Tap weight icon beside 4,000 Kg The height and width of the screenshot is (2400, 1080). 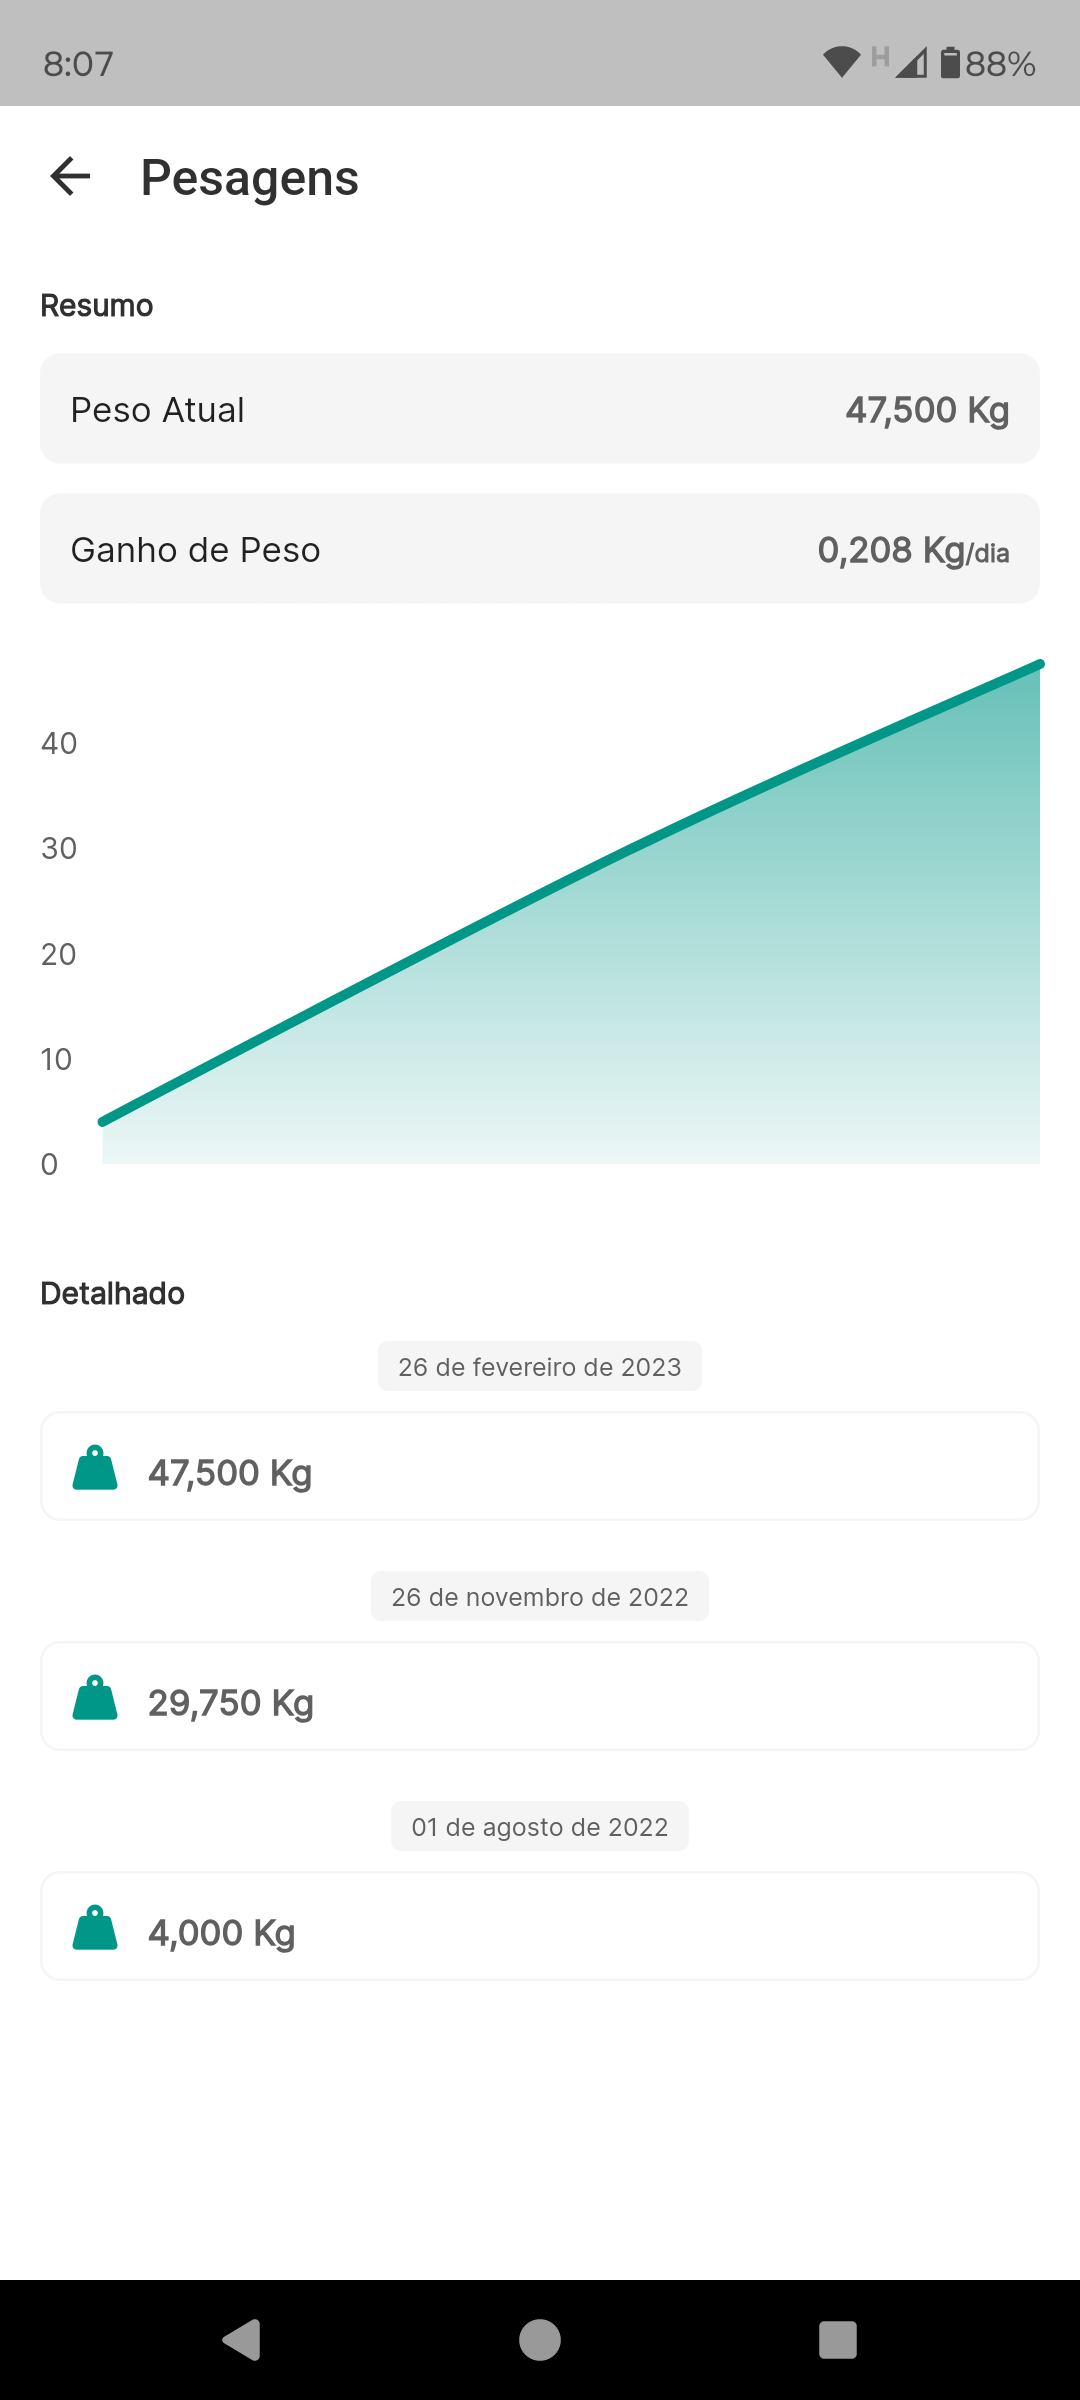[96, 1928]
